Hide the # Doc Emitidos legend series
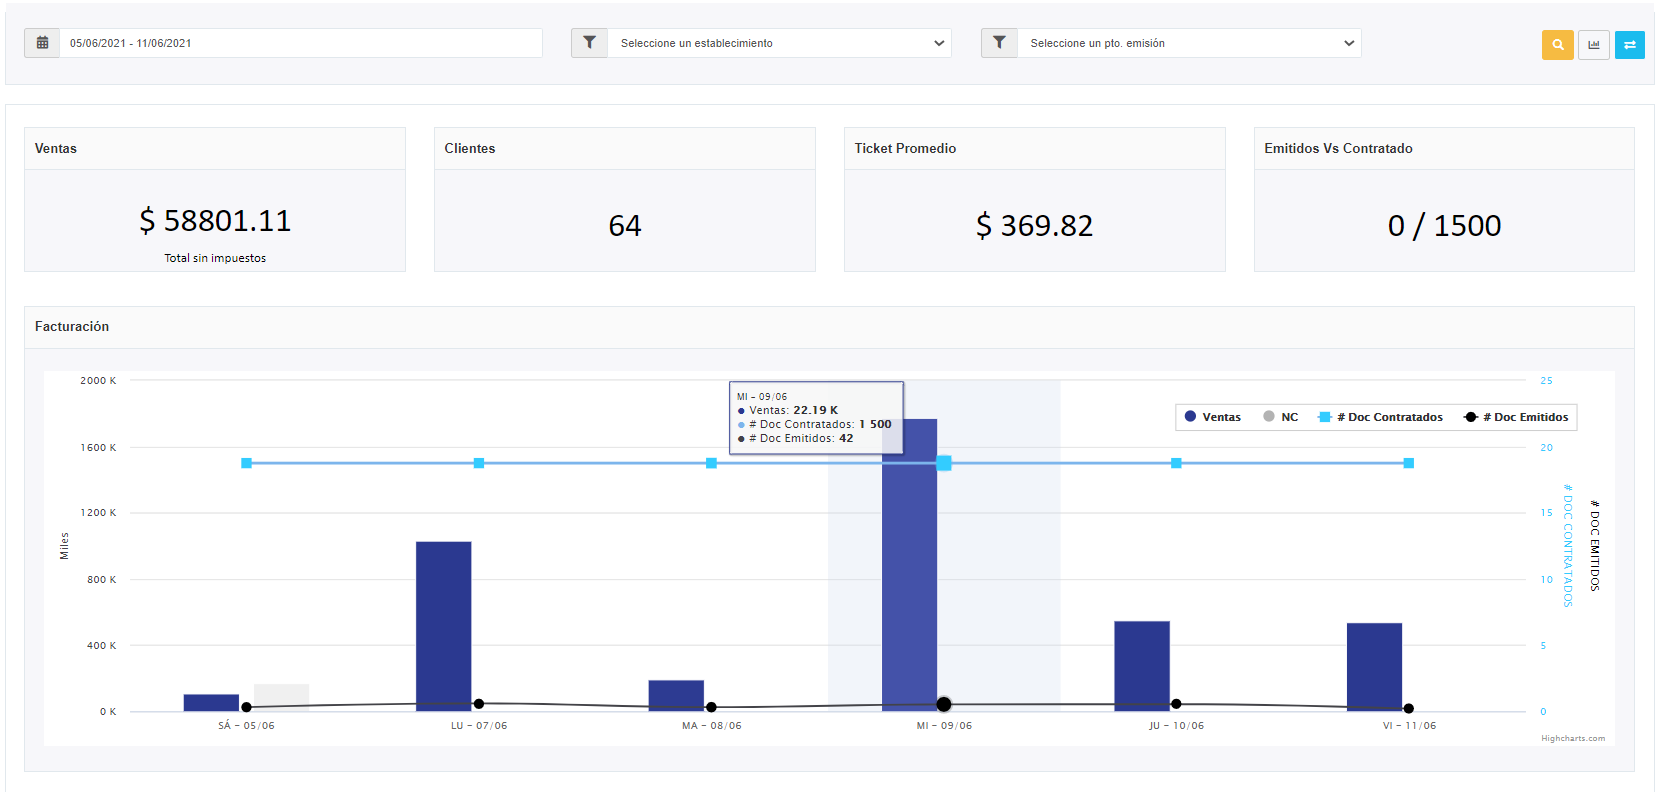Screen dimensions: 1669x792 [x=1516, y=417]
